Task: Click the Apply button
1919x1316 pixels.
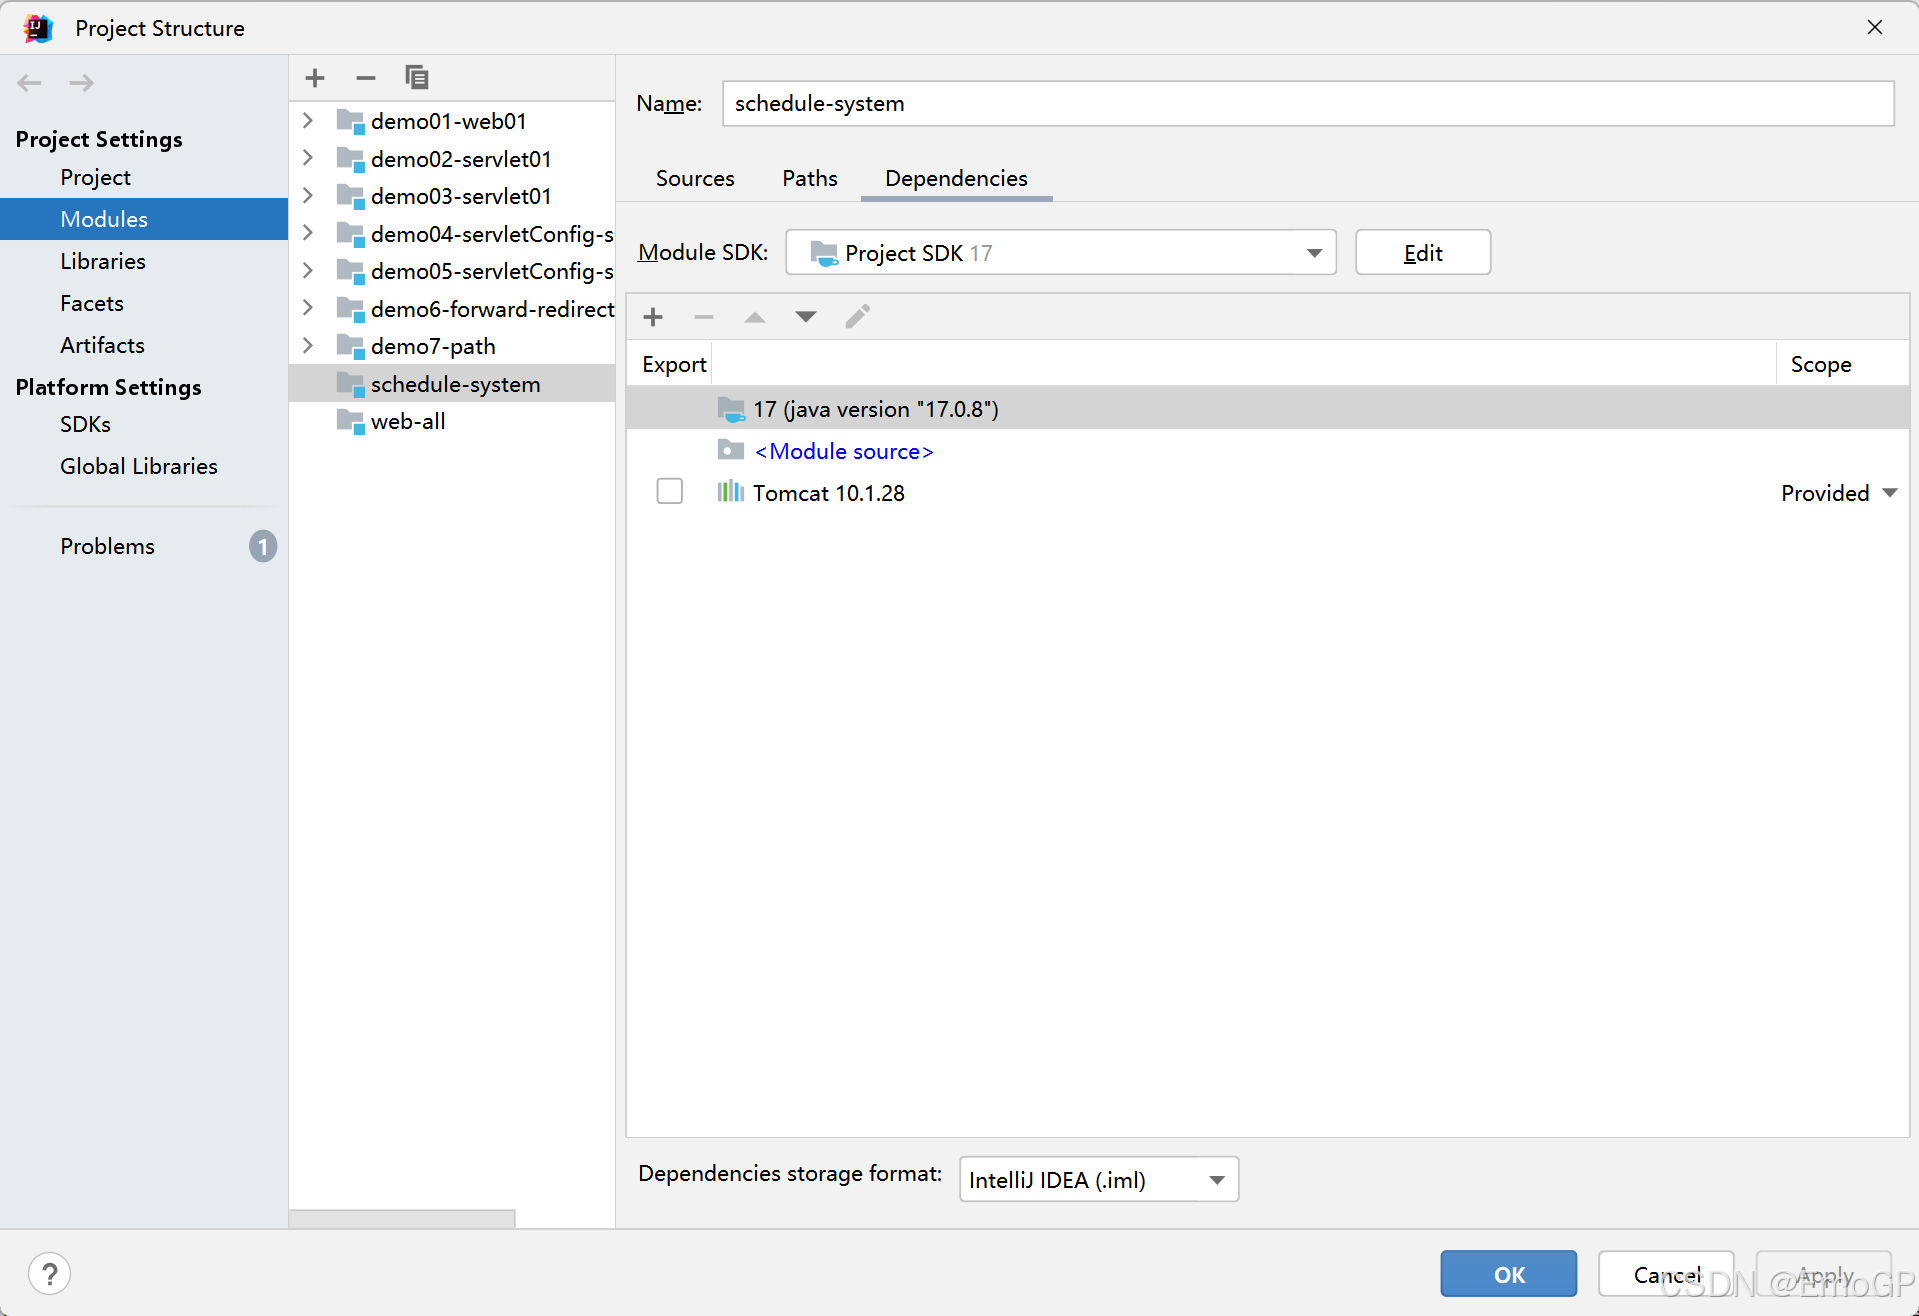Action: [1824, 1274]
